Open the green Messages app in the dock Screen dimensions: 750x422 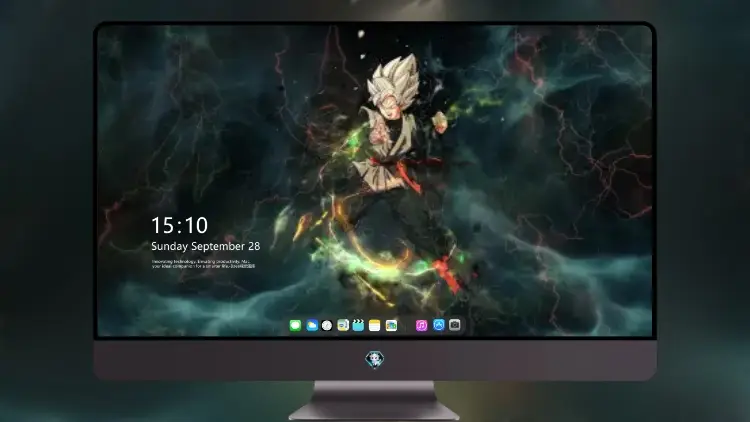tap(295, 325)
